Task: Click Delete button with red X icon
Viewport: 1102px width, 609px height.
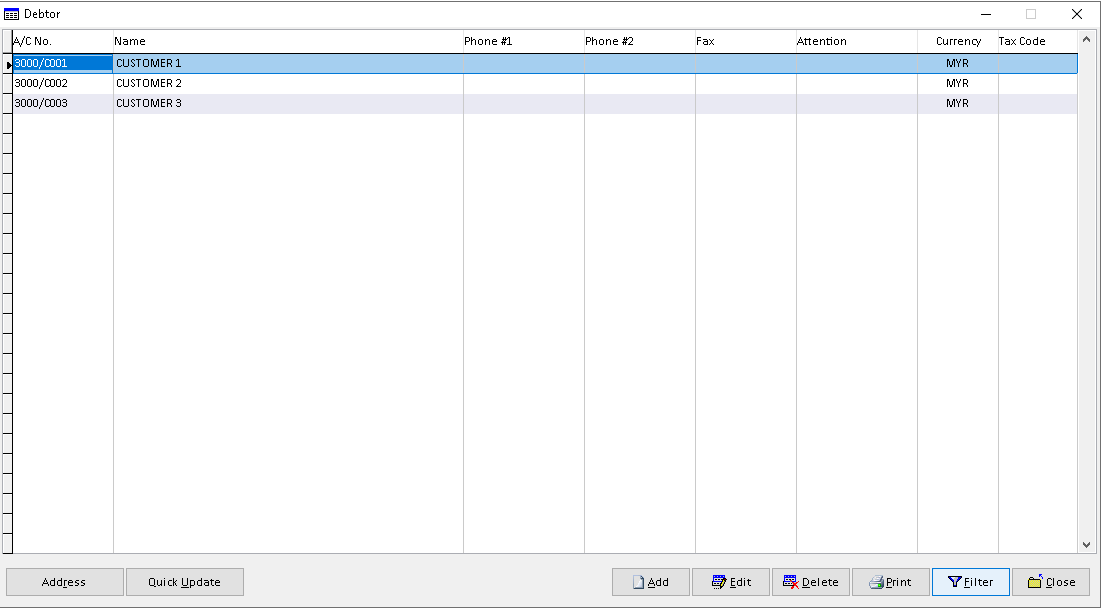Action: pos(811,582)
